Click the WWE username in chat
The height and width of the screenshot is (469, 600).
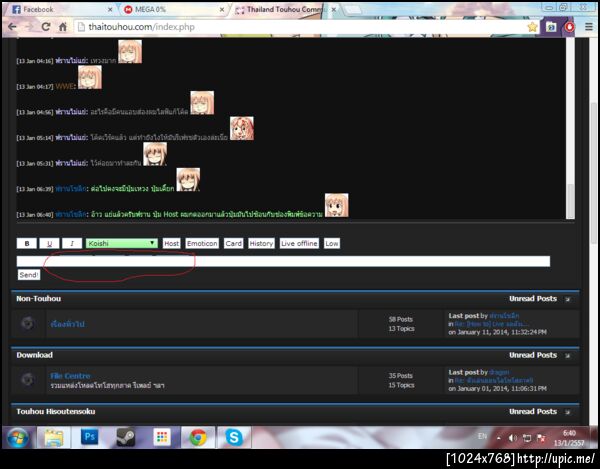[x=64, y=86]
